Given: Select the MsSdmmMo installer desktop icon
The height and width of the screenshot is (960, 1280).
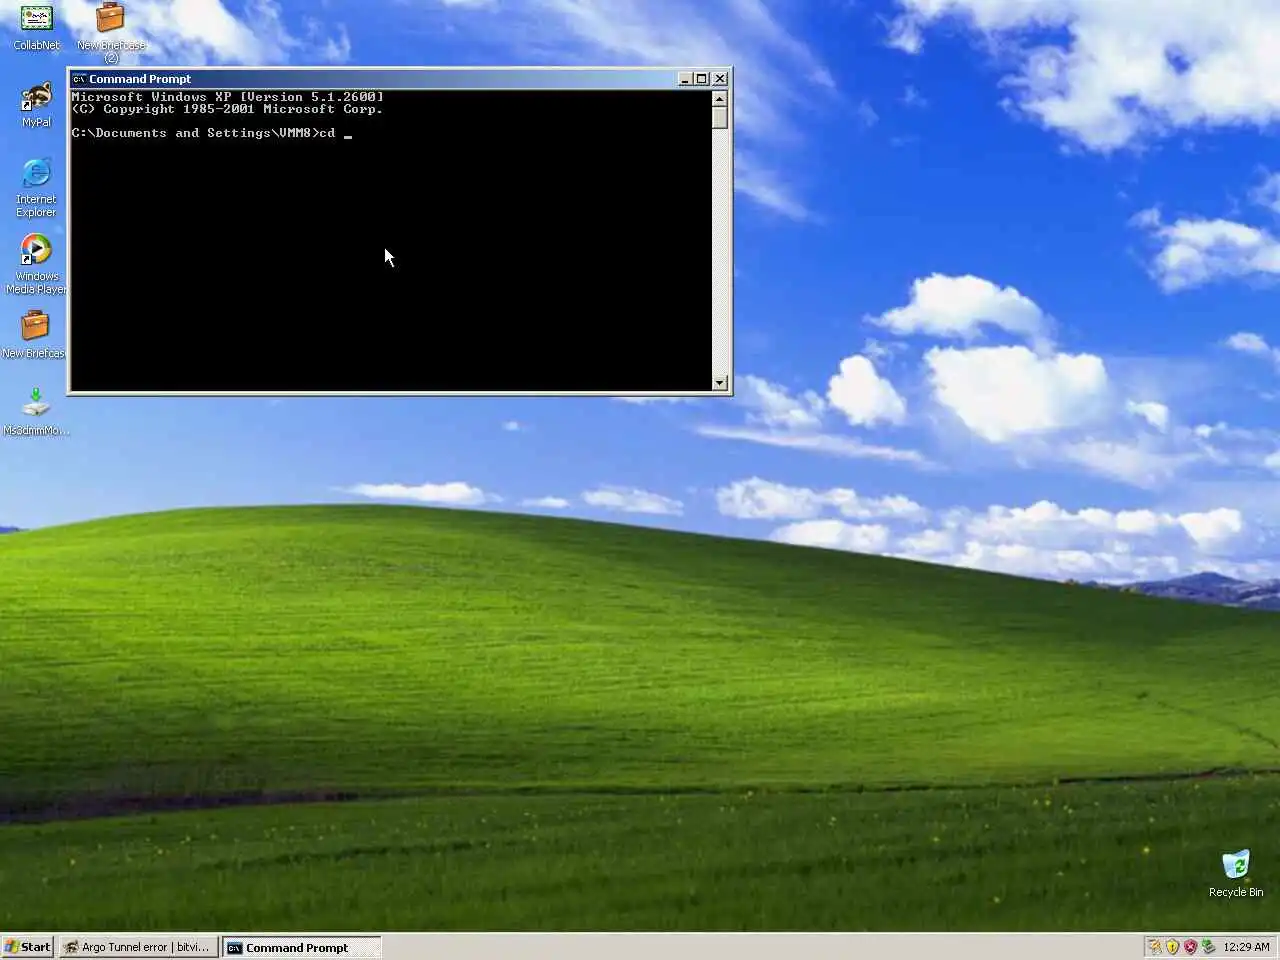Looking at the screenshot, I should click(x=36, y=412).
